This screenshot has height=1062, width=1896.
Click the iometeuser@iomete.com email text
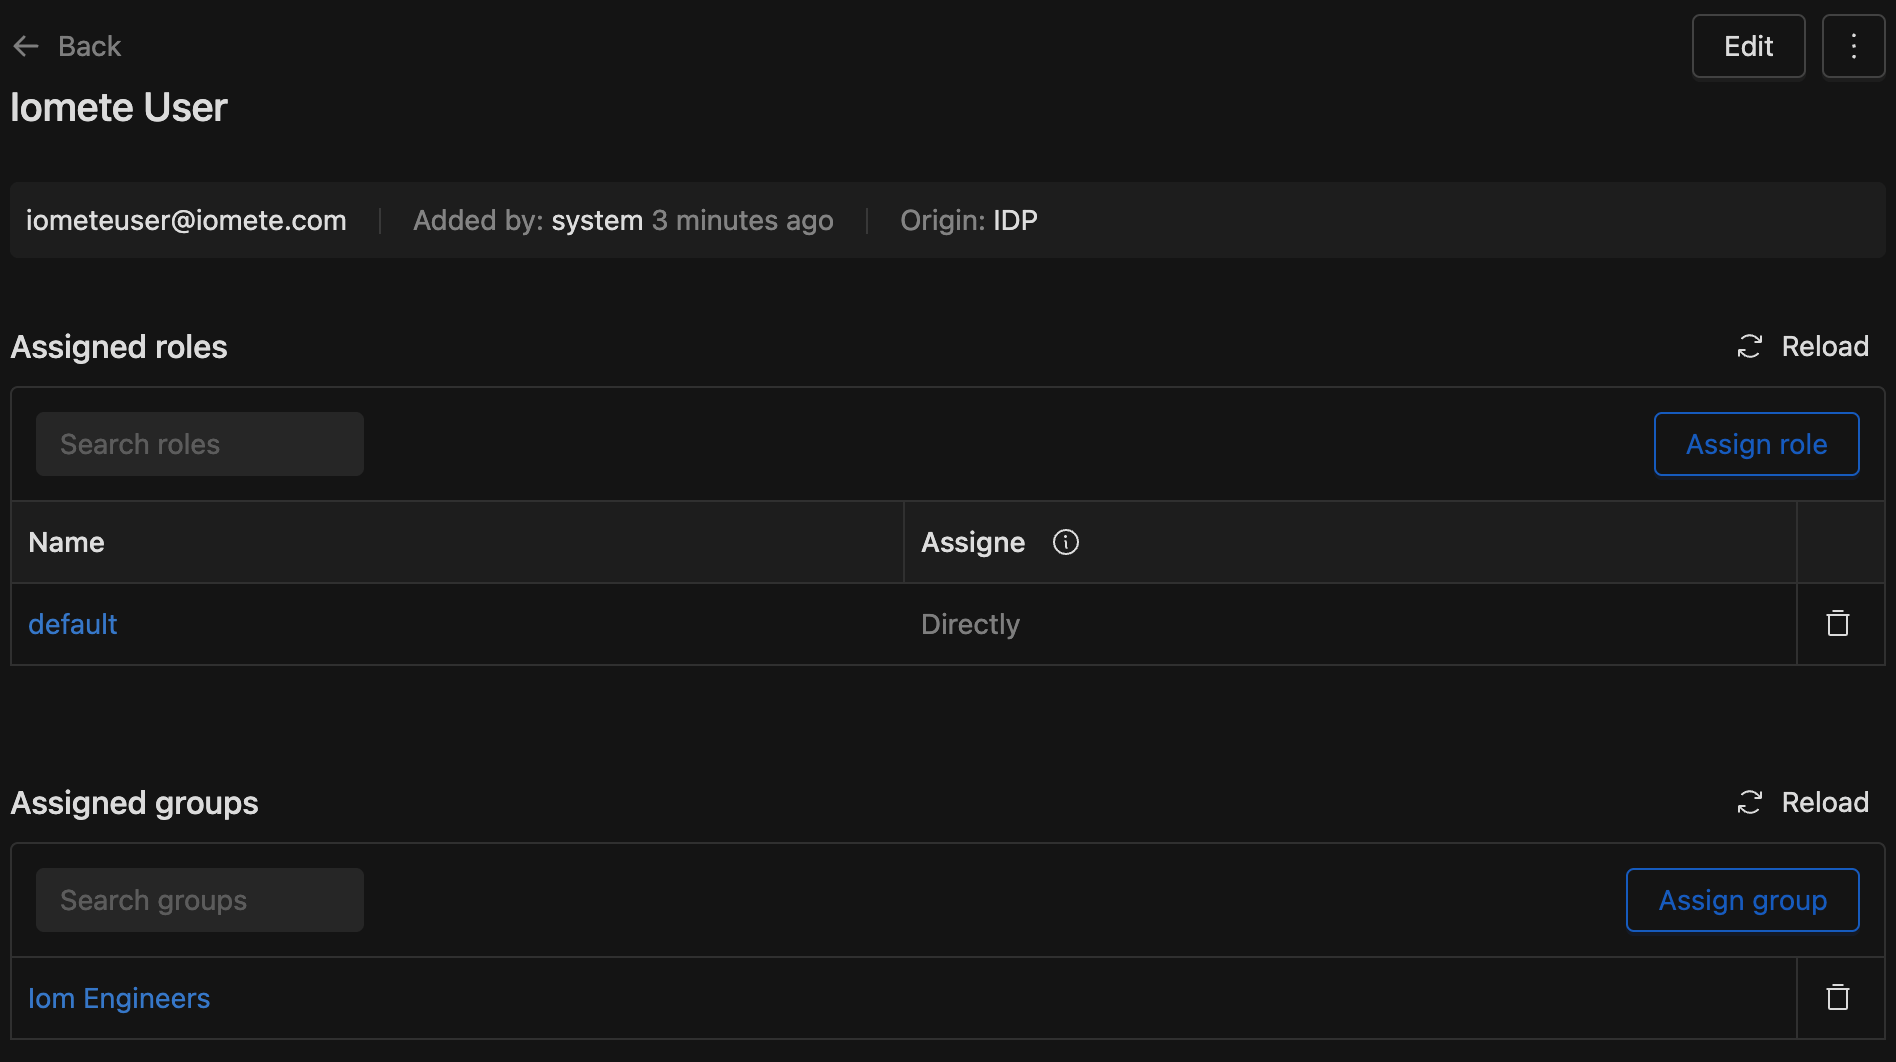coord(186,220)
